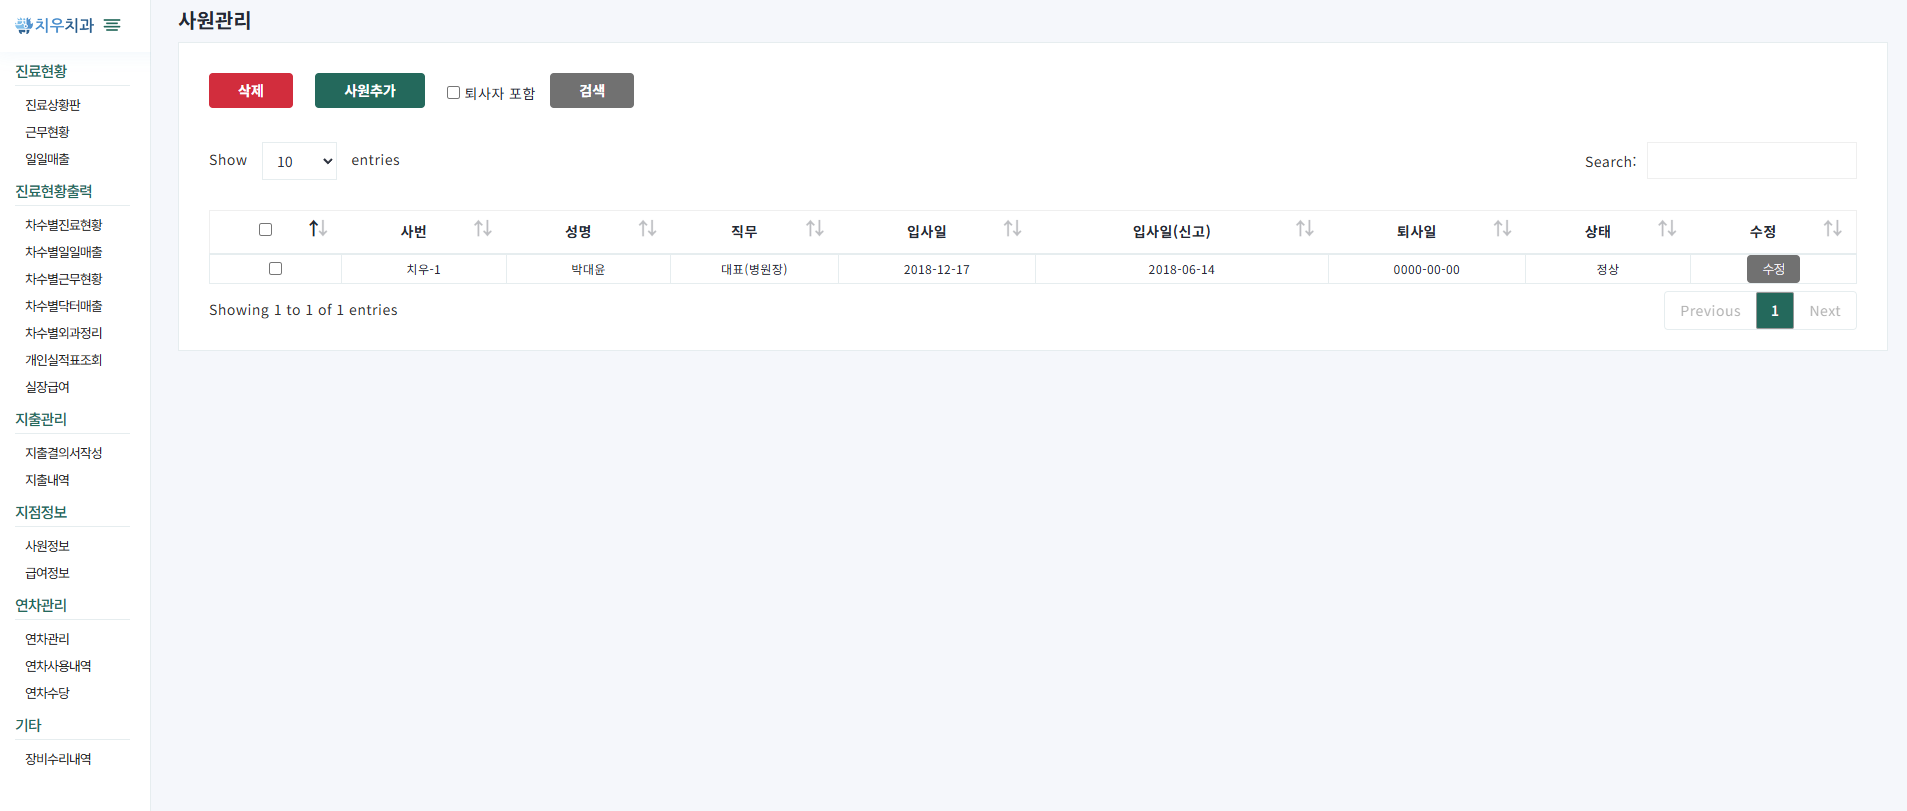The height and width of the screenshot is (811, 1907).
Task: Check the select-all checkbox in table header
Action: (265, 230)
